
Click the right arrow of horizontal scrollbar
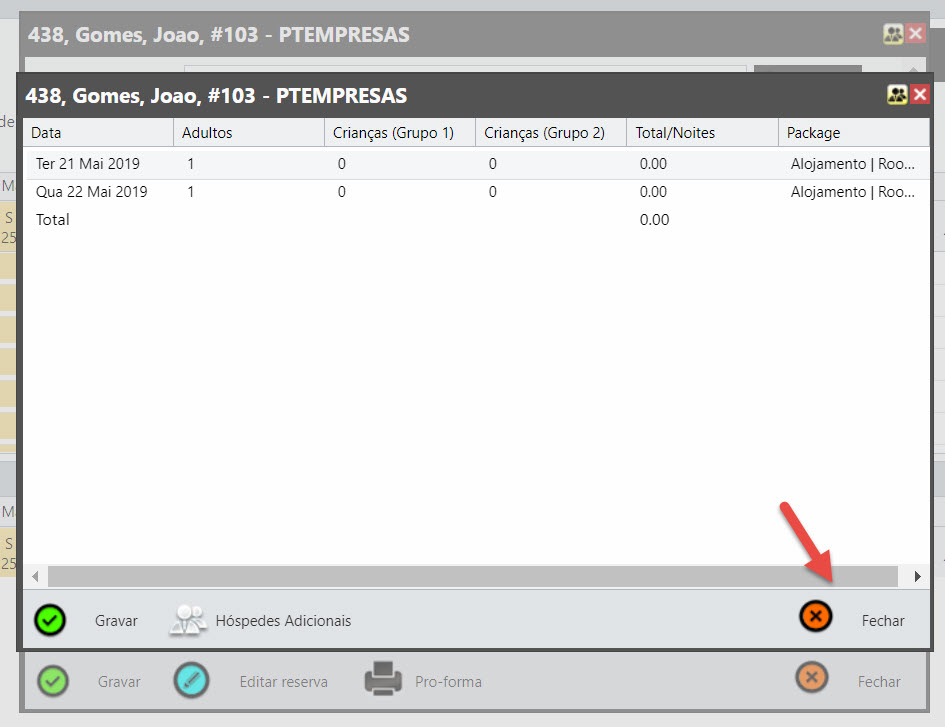coord(917,577)
